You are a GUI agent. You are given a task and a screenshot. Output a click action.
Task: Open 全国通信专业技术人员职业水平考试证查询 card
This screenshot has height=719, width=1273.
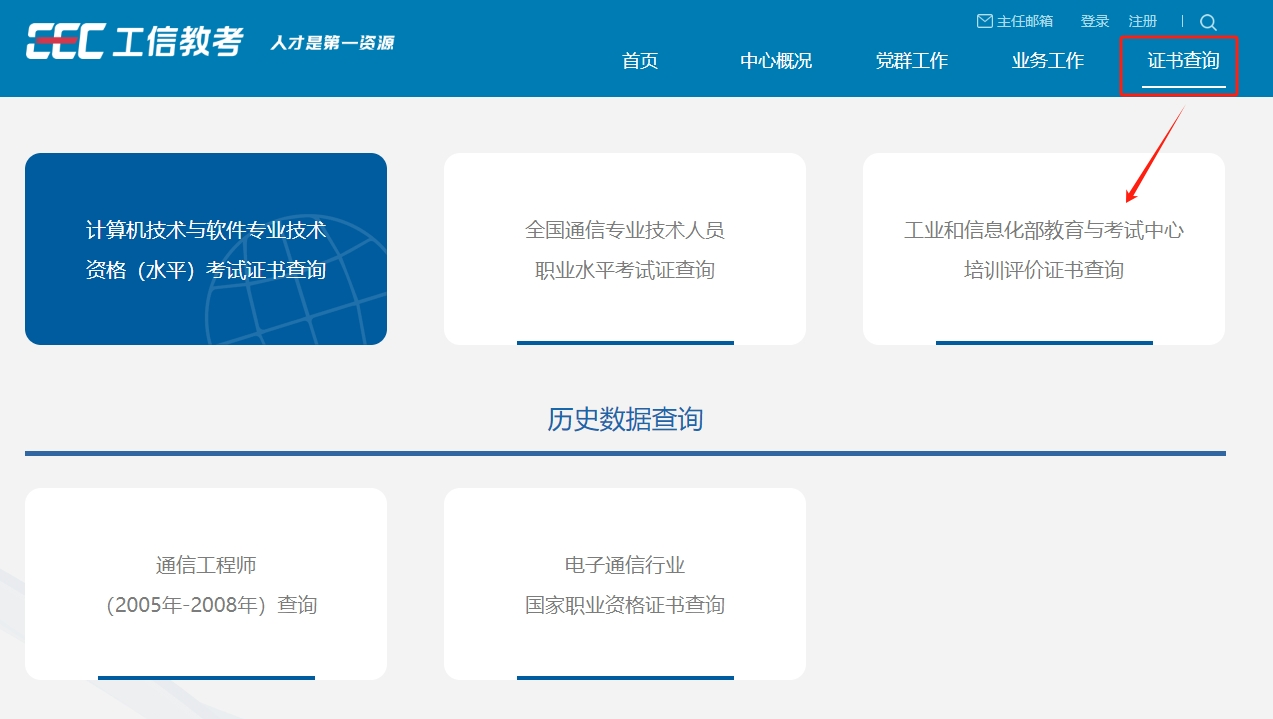[x=625, y=249]
